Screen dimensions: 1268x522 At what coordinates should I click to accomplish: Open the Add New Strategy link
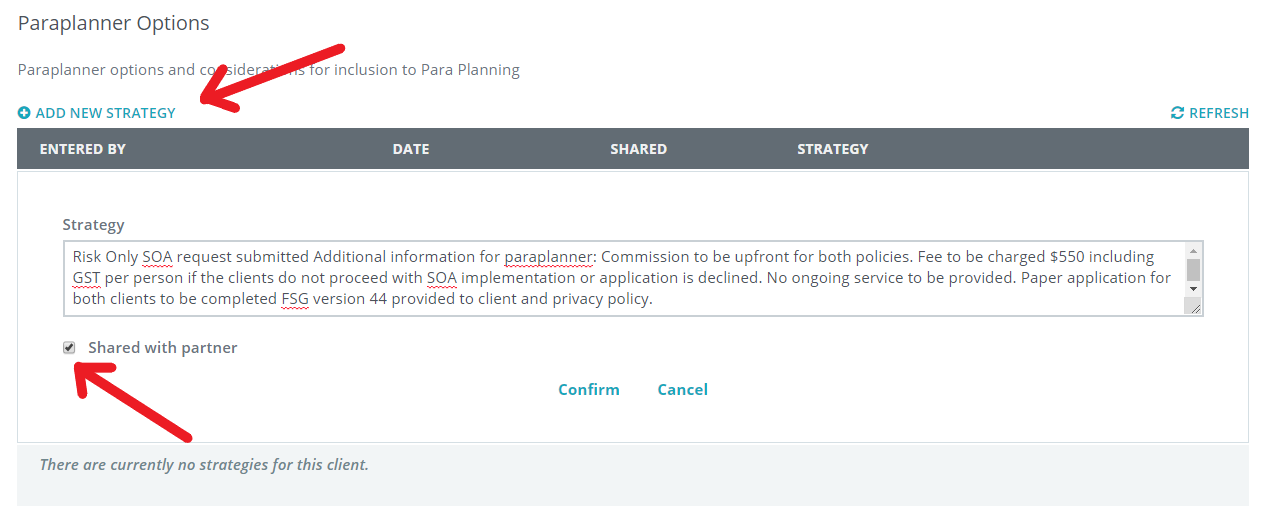point(105,114)
